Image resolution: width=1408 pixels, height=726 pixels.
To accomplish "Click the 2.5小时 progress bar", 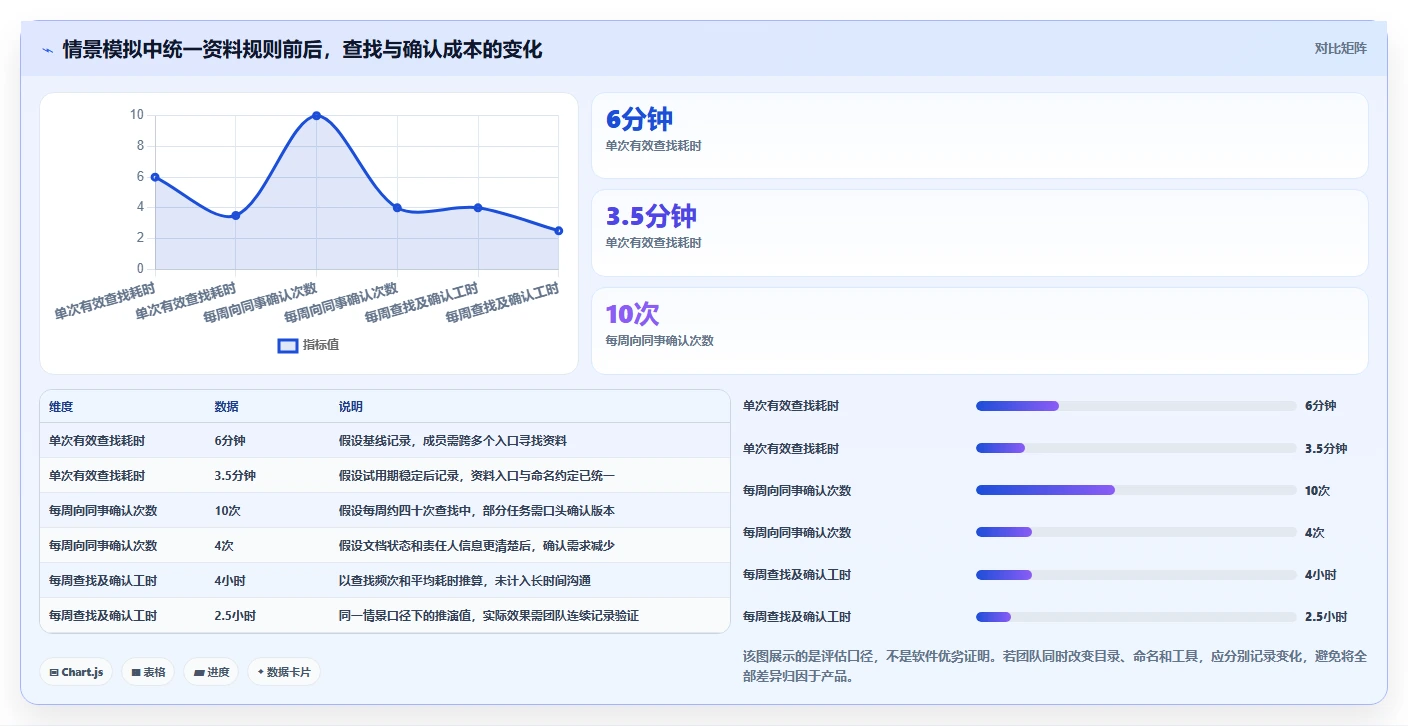I will point(1136,616).
